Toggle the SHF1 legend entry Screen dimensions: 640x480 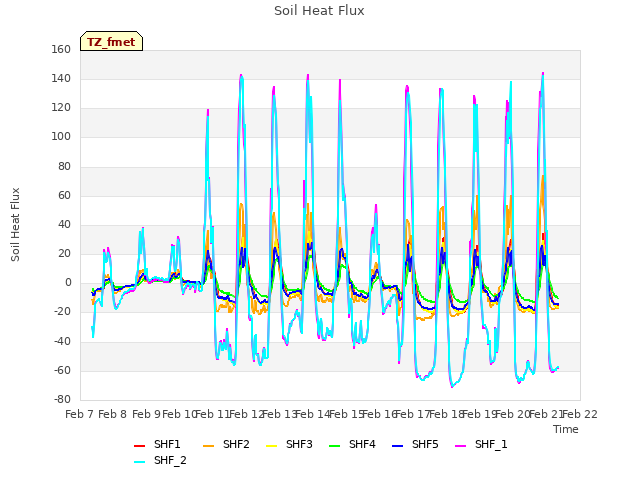(x=157, y=444)
